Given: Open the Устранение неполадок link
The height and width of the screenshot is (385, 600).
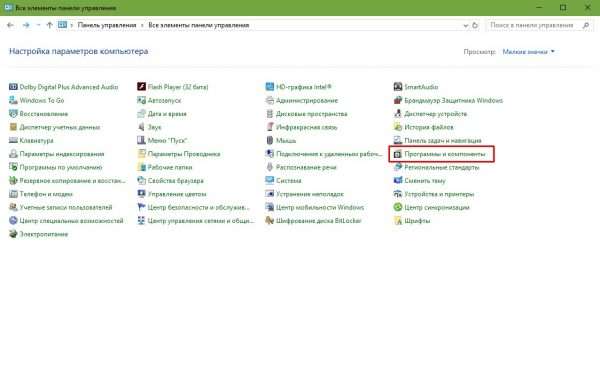Looking at the screenshot, I should (x=310, y=194).
